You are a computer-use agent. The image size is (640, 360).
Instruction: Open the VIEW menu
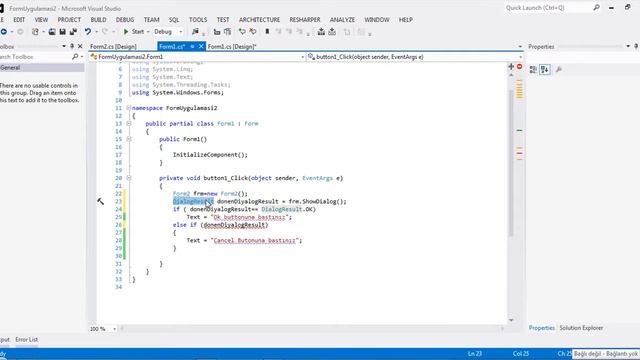click(x=41, y=20)
